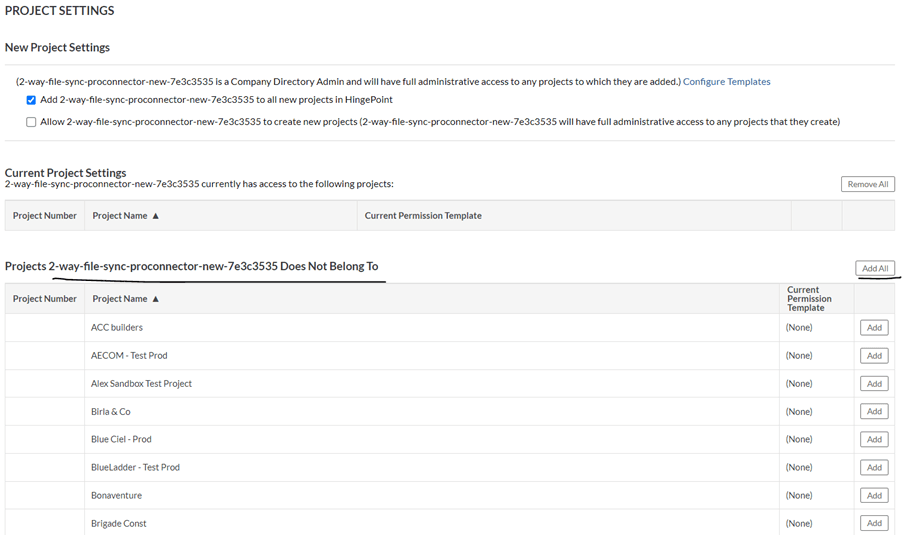Image resolution: width=910 pixels, height=535 pixels.
Task: Add the Bonaventure project
Action: pos(874,496)
